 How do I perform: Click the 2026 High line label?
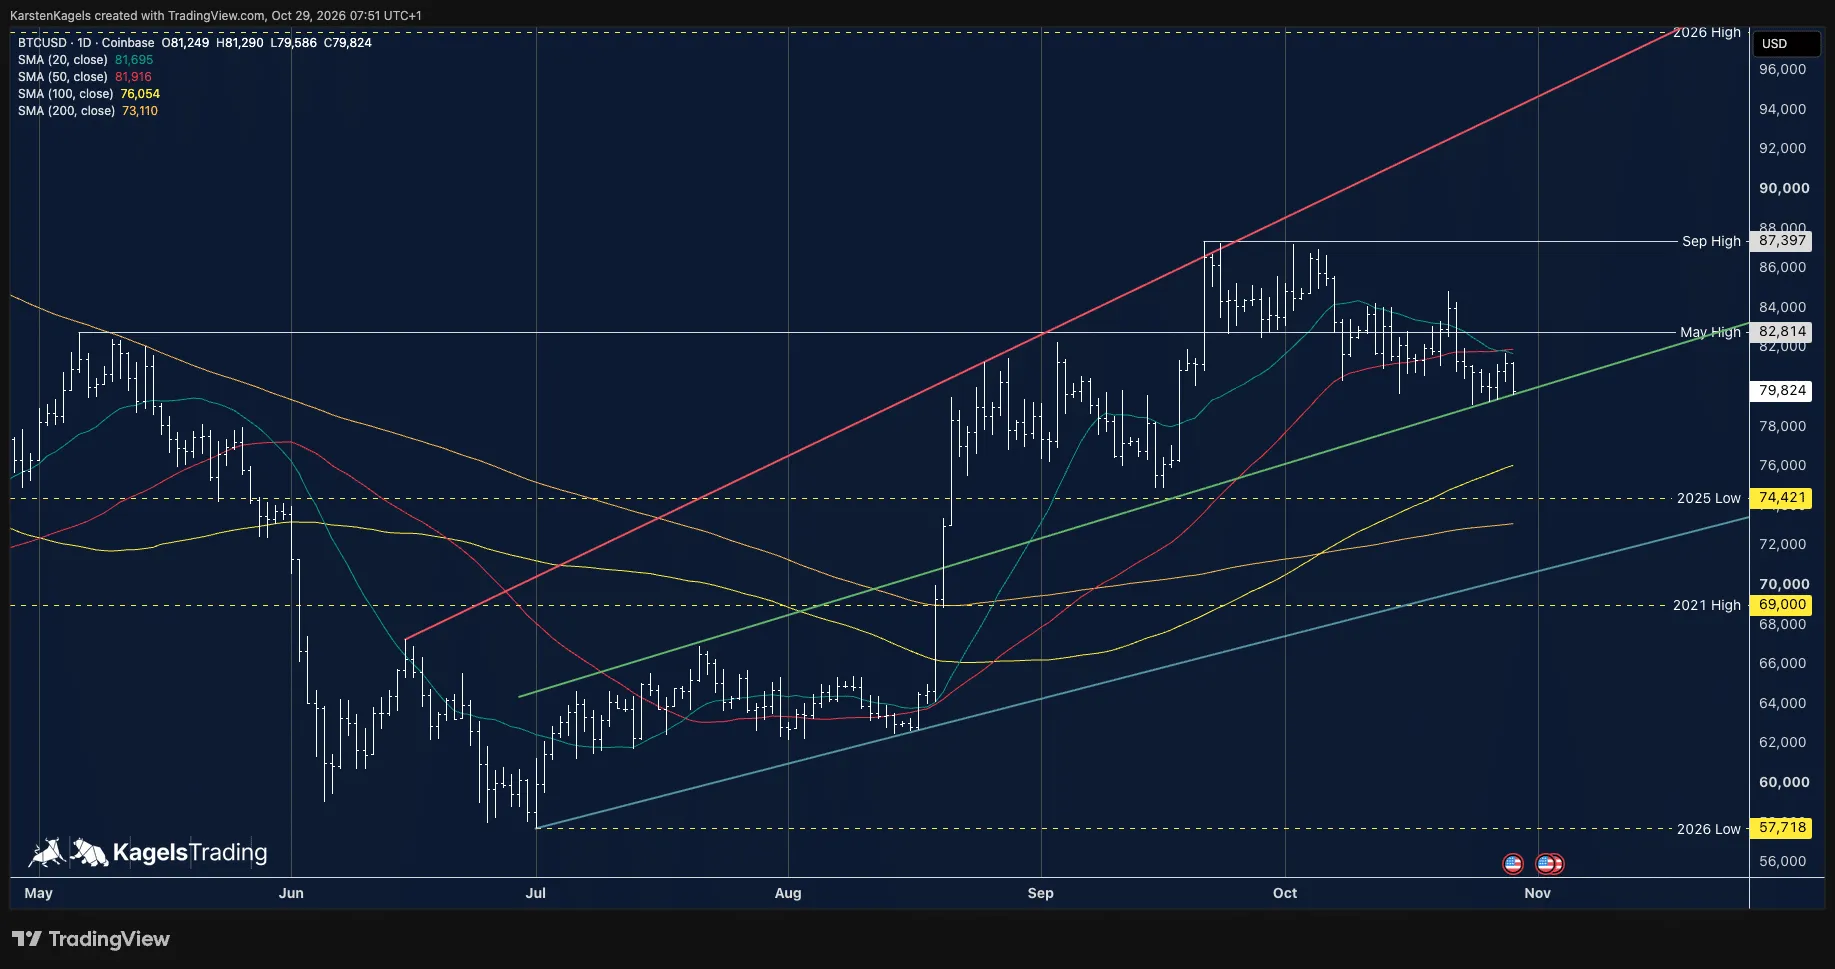pyautogui.click(x=1707, y=33)
